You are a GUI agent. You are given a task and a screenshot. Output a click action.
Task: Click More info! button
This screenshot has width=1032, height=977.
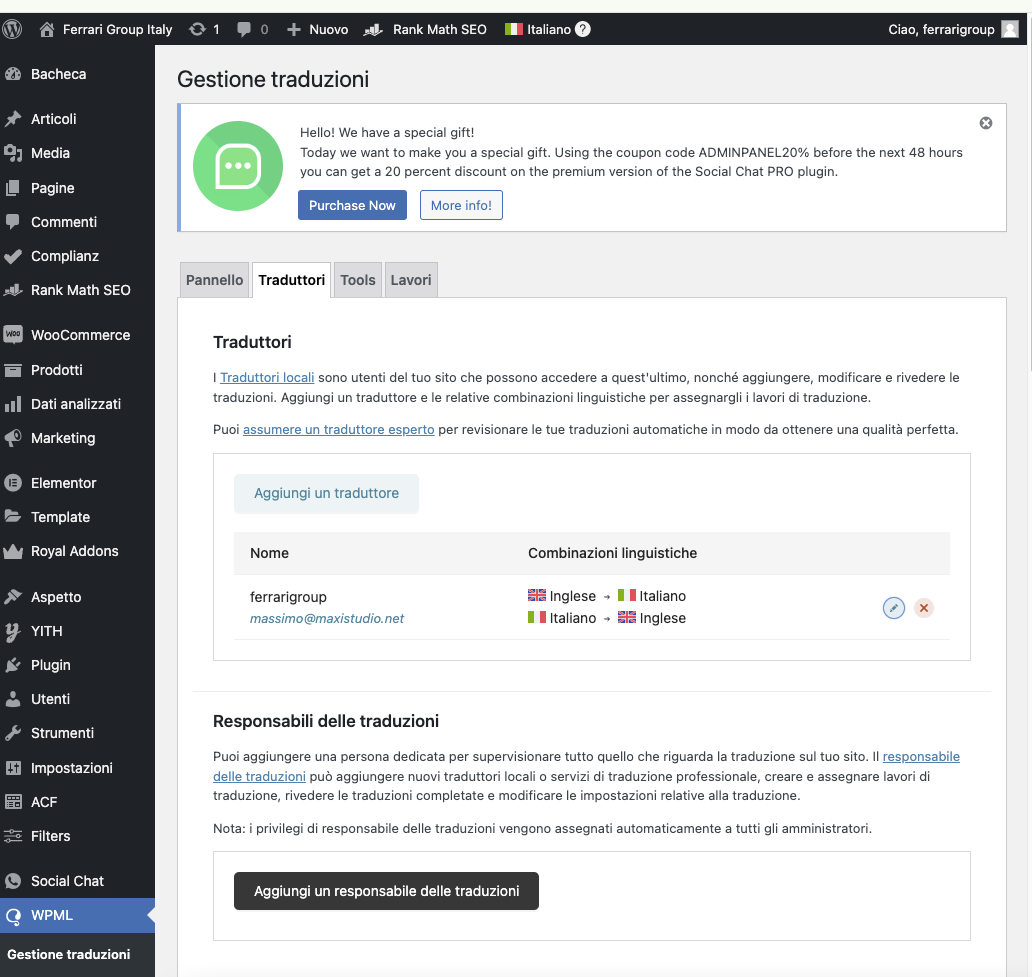[x=461, y=205]
